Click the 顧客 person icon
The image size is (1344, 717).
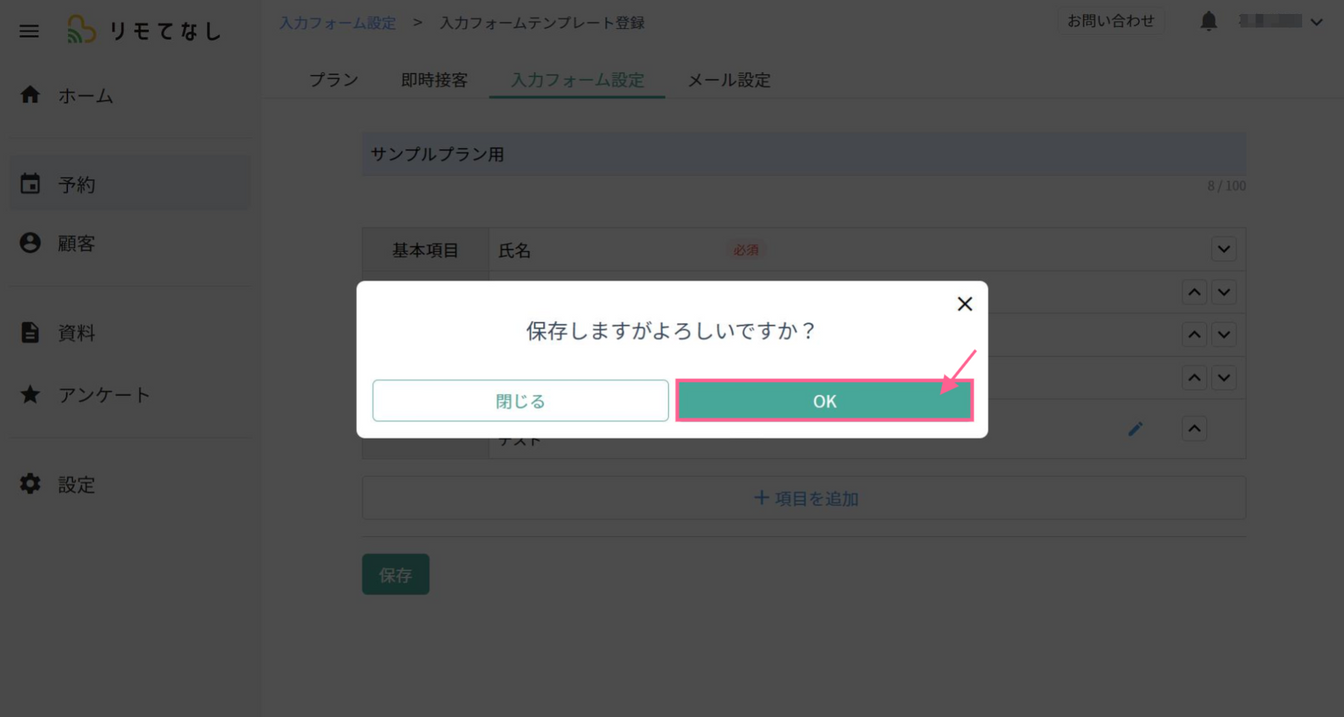click(30, 243)
